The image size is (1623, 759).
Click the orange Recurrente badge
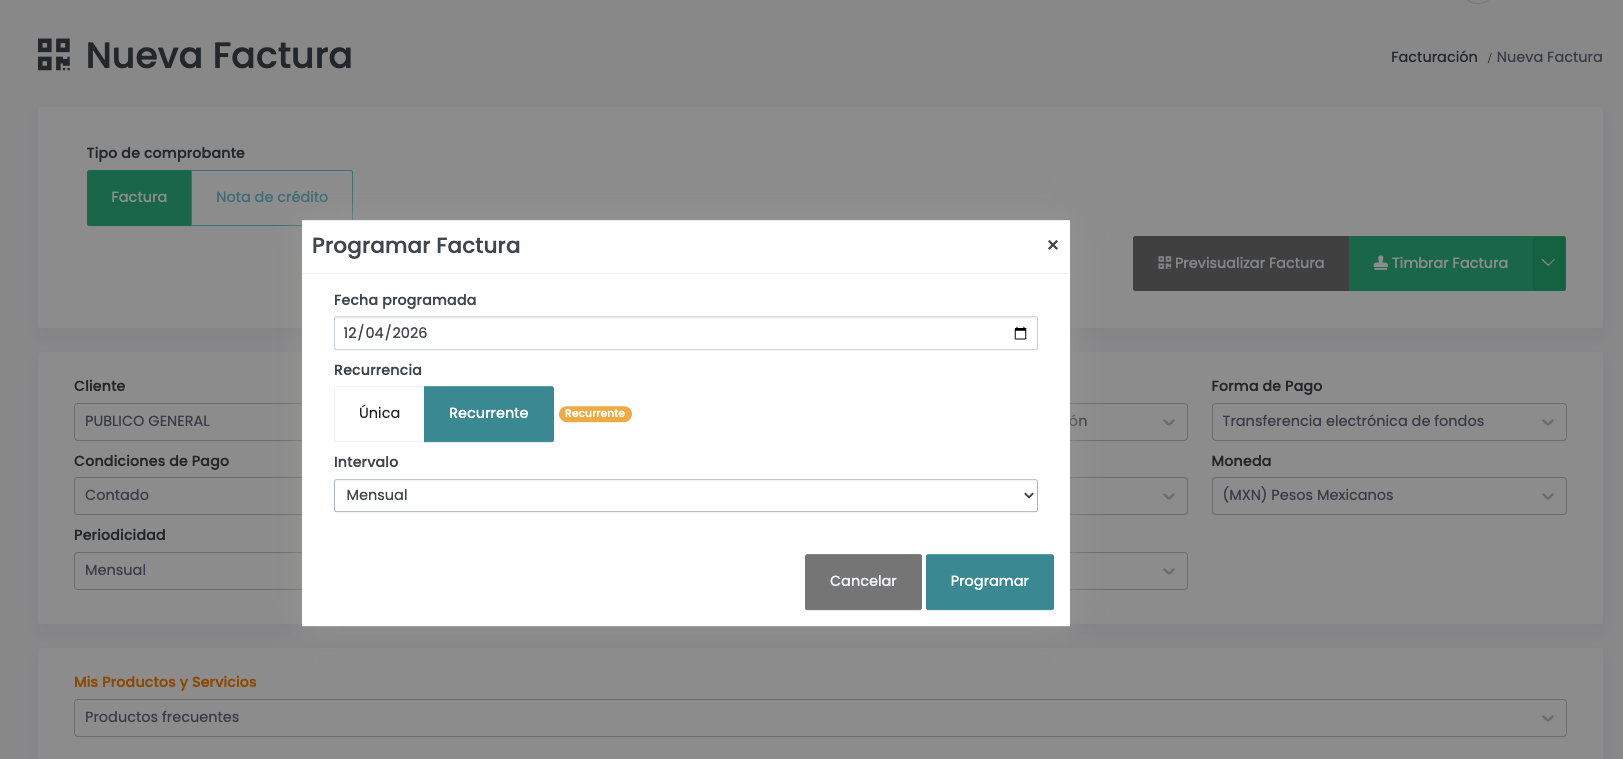point(595,414)
